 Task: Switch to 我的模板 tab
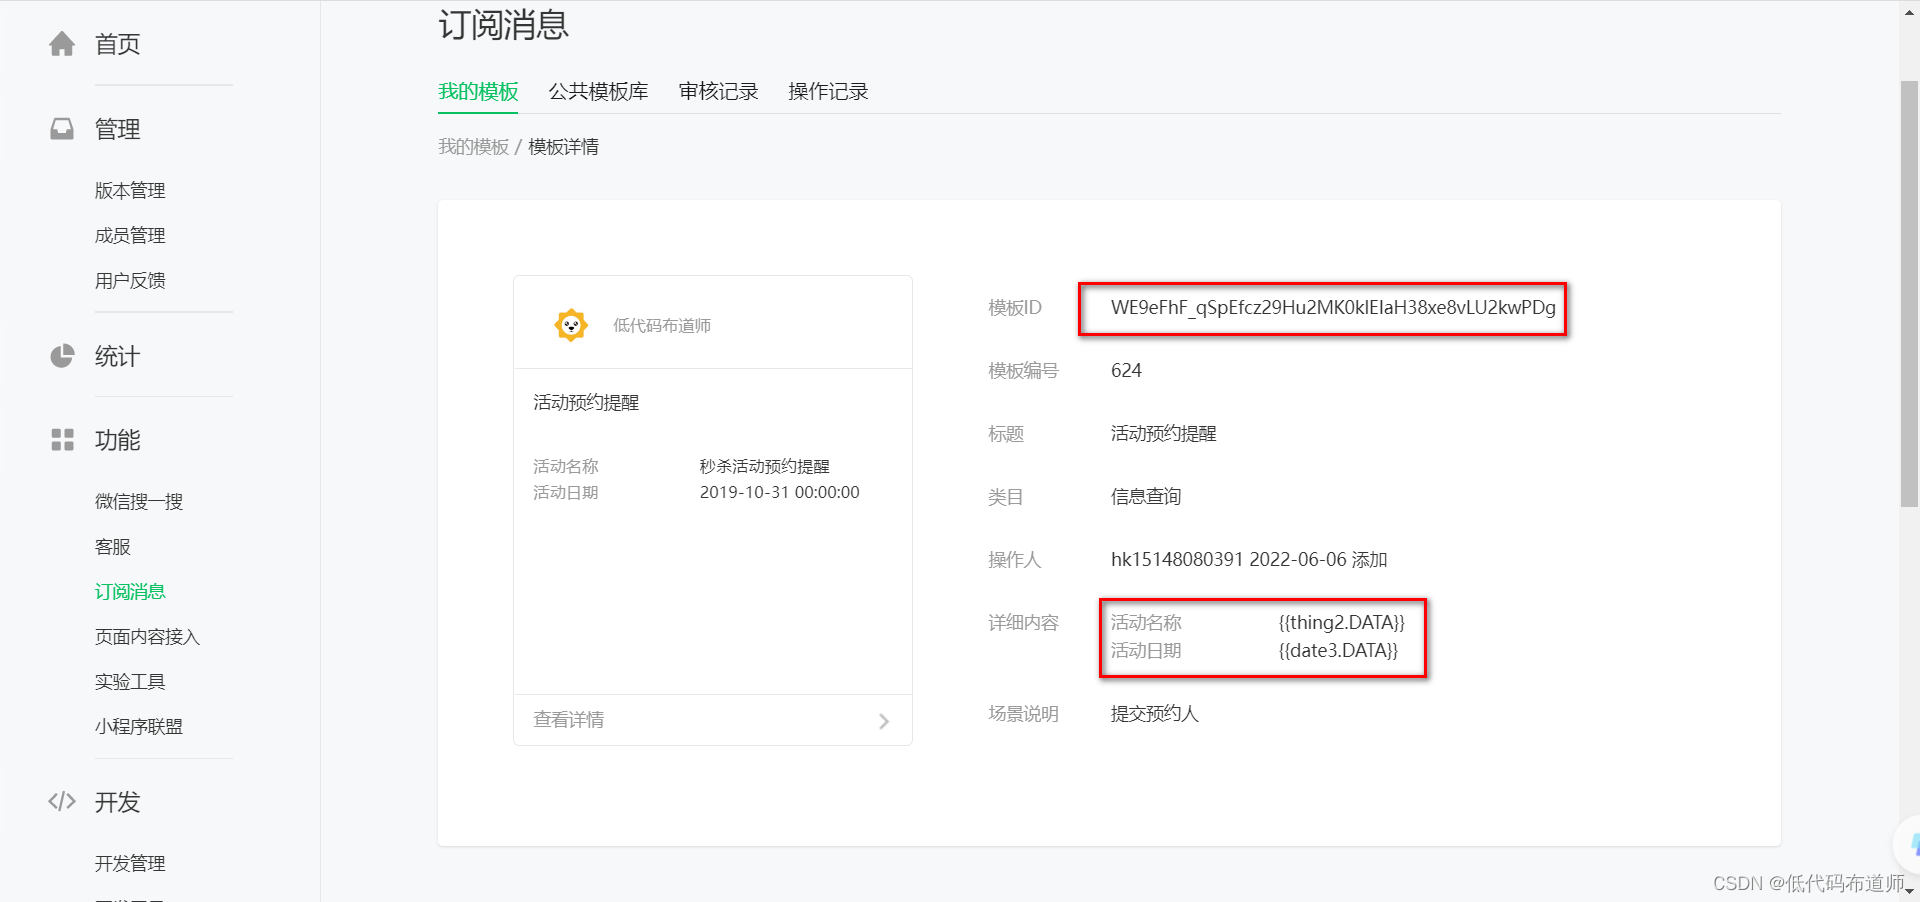point(478,91)
